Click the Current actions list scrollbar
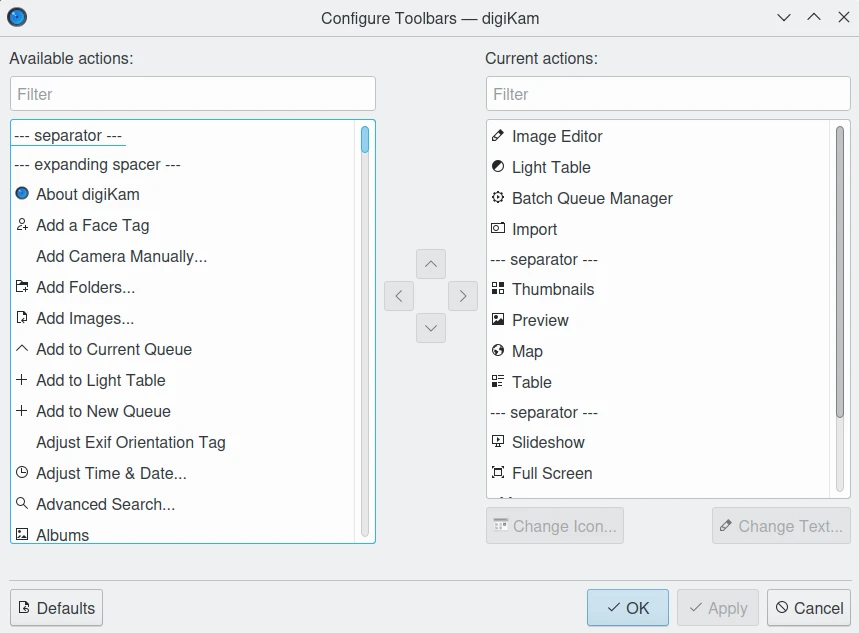The width and height of the screenshot is (859, 633). point(840,270)
